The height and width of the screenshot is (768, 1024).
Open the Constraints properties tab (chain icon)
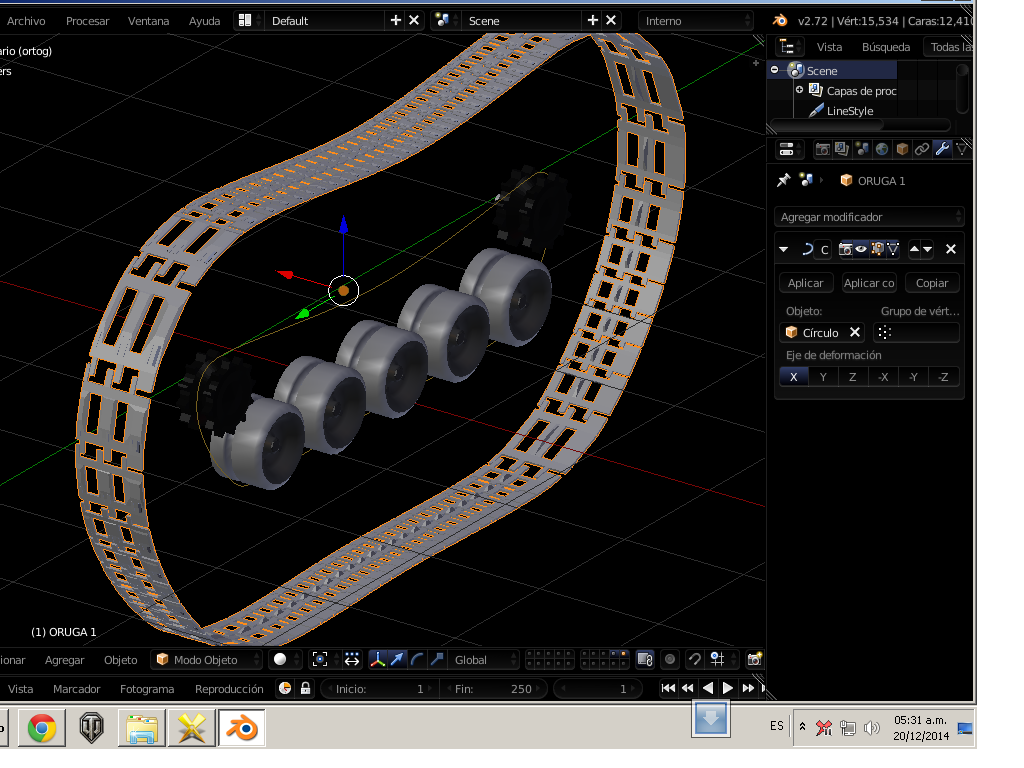(x=922, y=149)
